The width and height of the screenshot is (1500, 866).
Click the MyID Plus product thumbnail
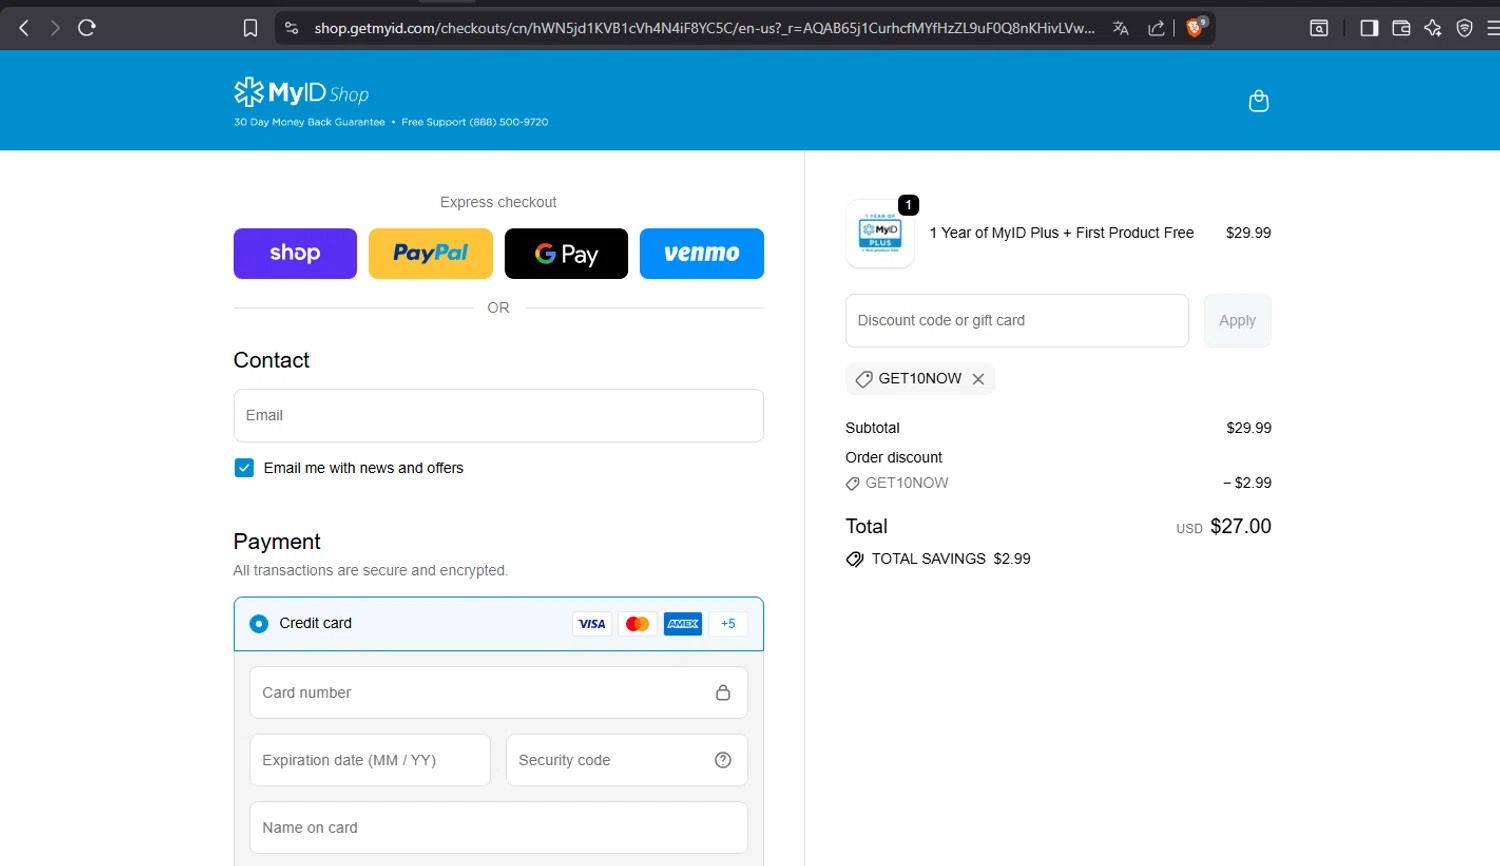pyautogui.click(x=880, y=234)
